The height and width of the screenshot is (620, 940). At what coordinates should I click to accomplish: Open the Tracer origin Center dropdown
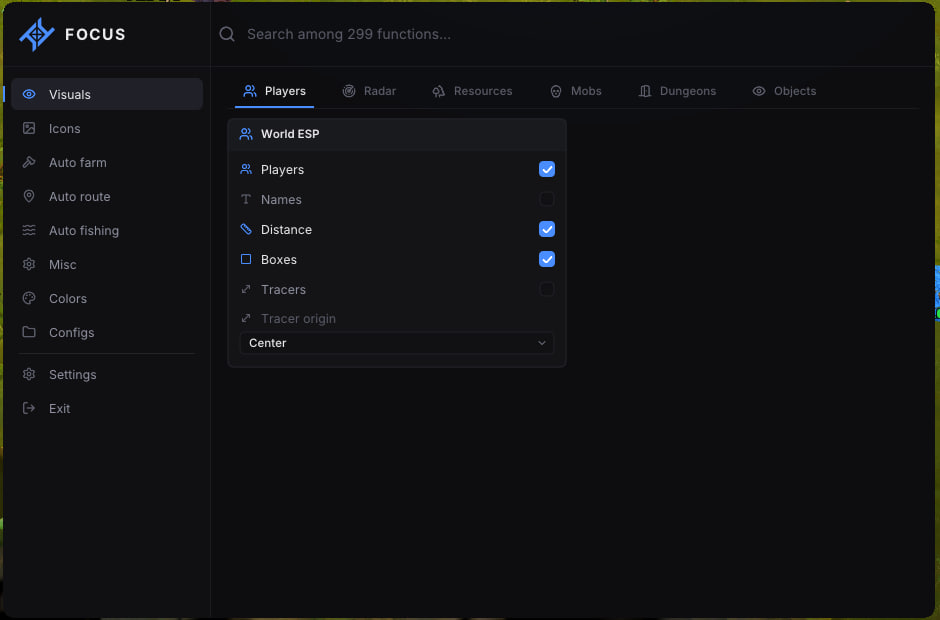397,343
